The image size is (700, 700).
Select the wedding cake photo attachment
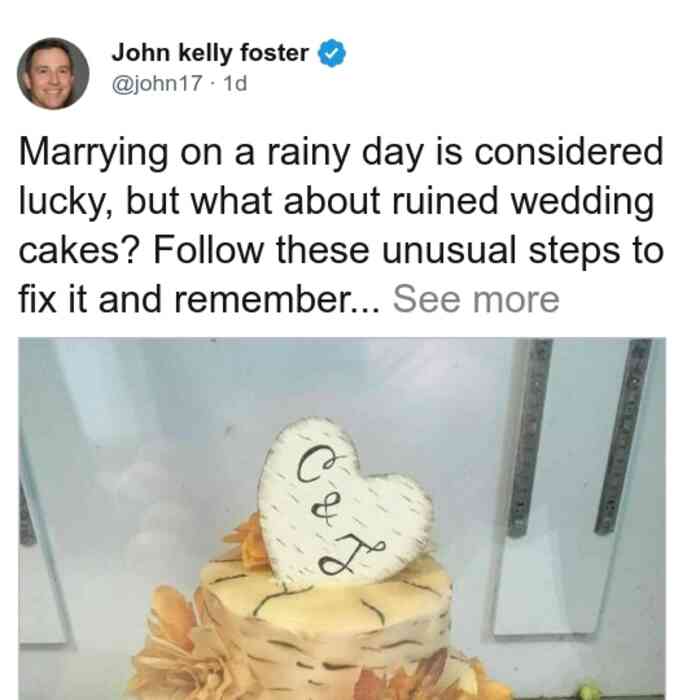click(x=342, y=519)
